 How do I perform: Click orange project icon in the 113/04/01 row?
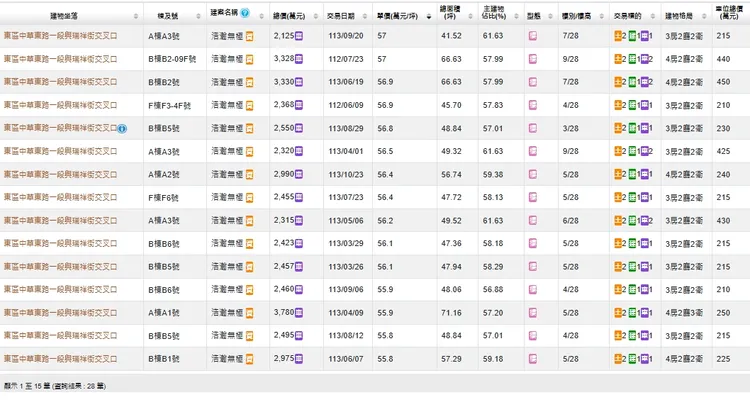(250, 152)
